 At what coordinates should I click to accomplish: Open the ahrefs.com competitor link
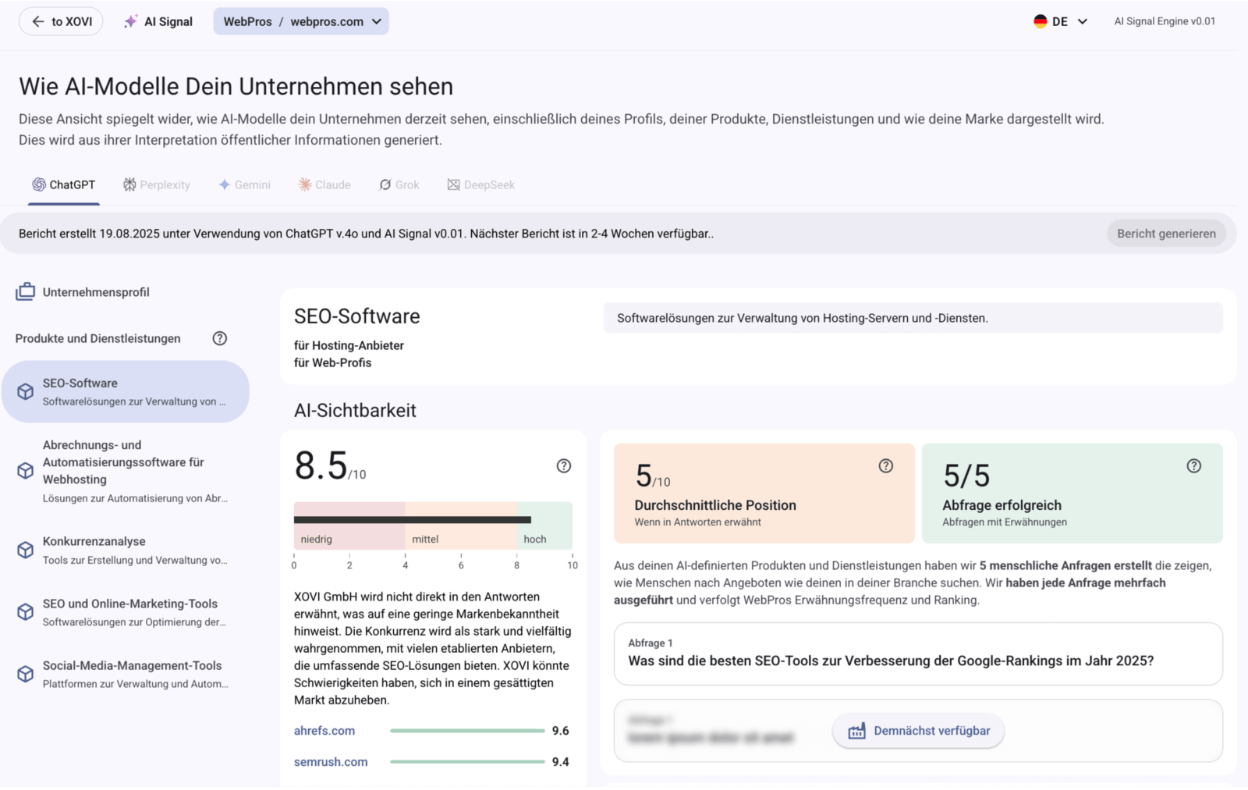pyautogui.click(x=324, y=731)
